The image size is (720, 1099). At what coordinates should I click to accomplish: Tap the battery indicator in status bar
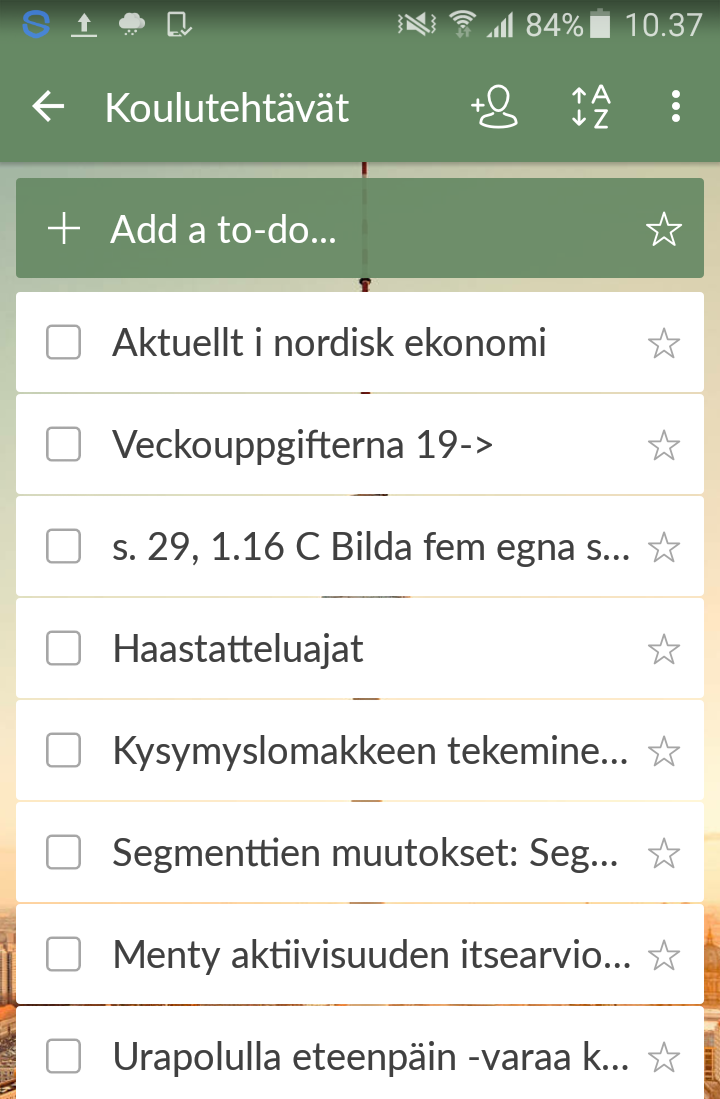(600, 24)
